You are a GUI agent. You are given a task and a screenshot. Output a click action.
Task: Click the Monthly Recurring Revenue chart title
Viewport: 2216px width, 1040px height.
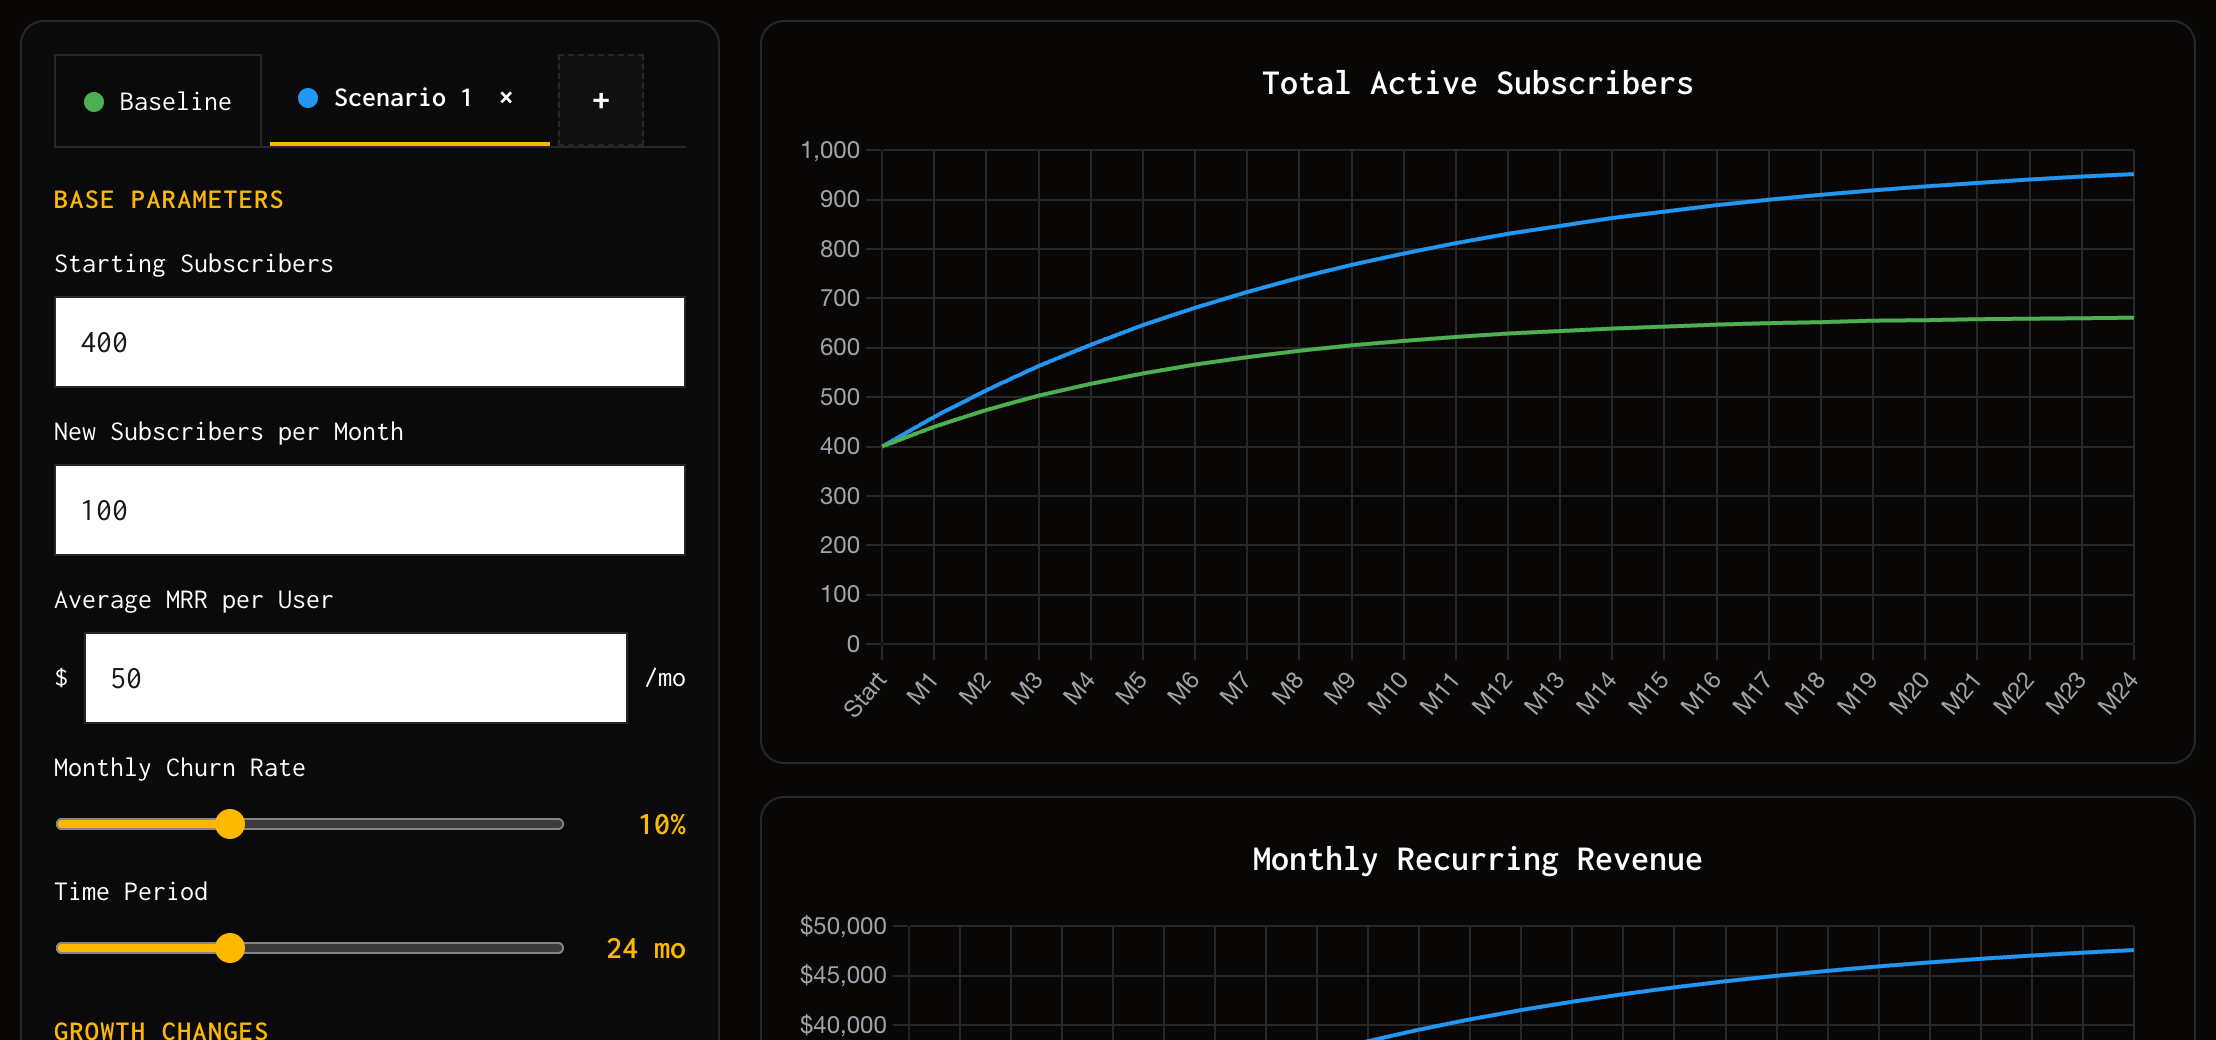coord(1476,858)
